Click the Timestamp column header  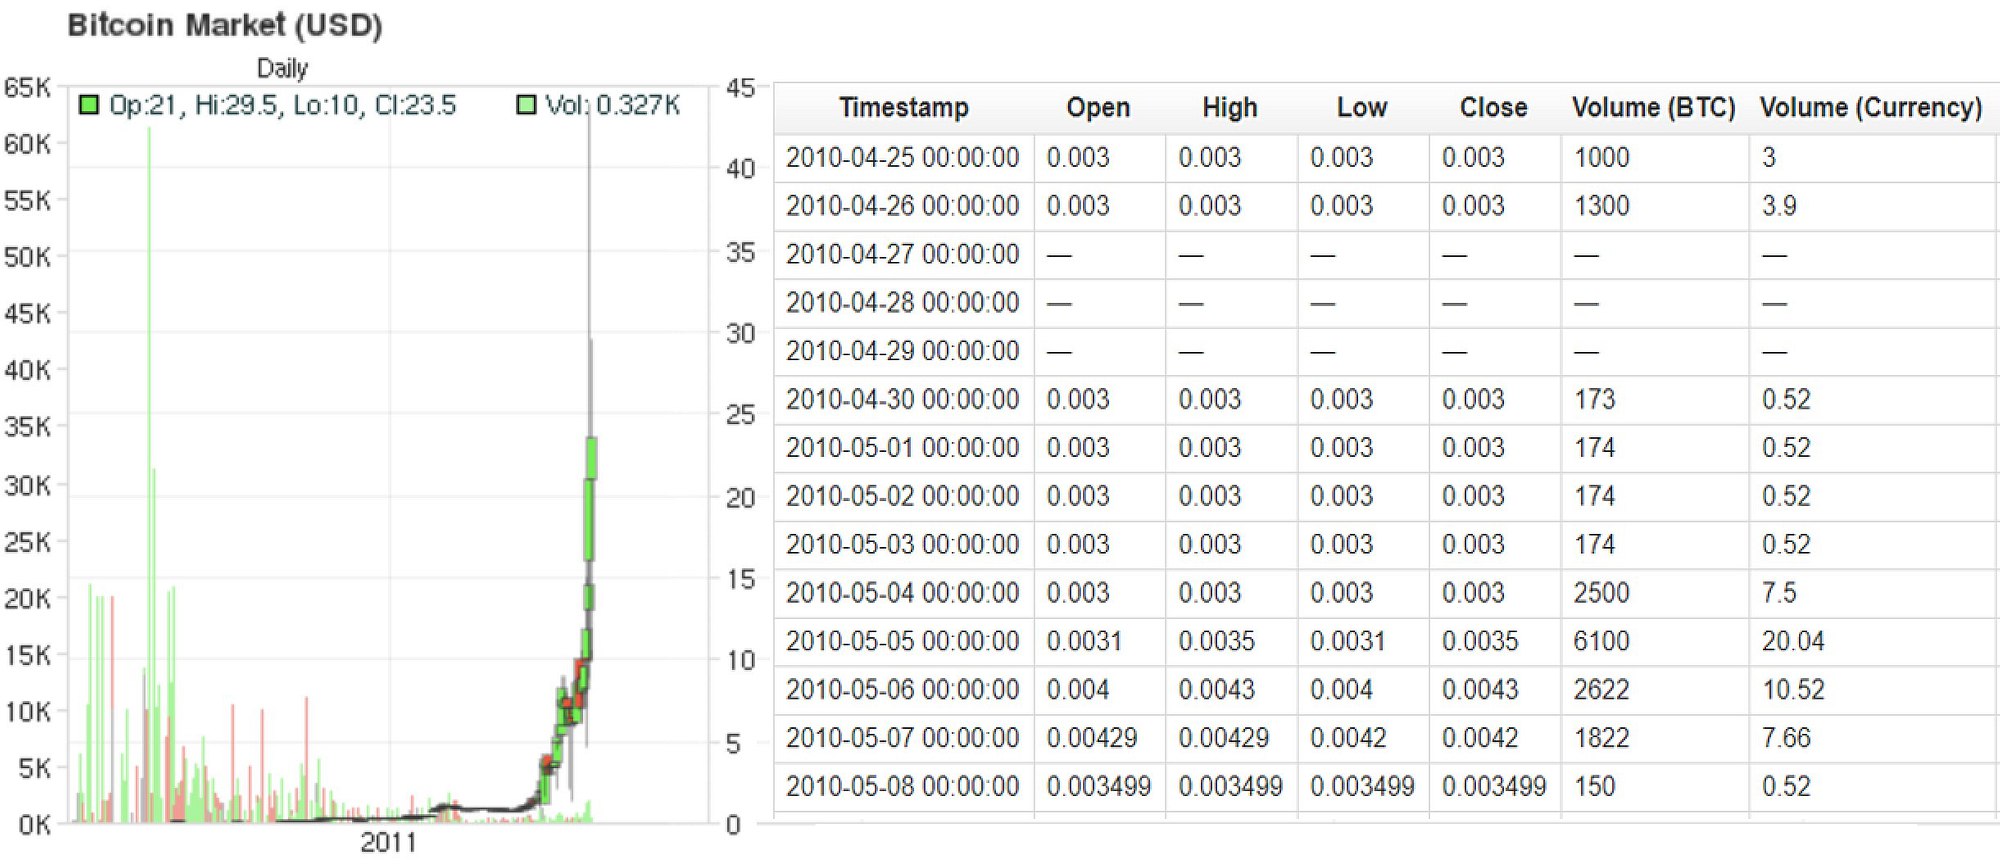tap(904, 108)
